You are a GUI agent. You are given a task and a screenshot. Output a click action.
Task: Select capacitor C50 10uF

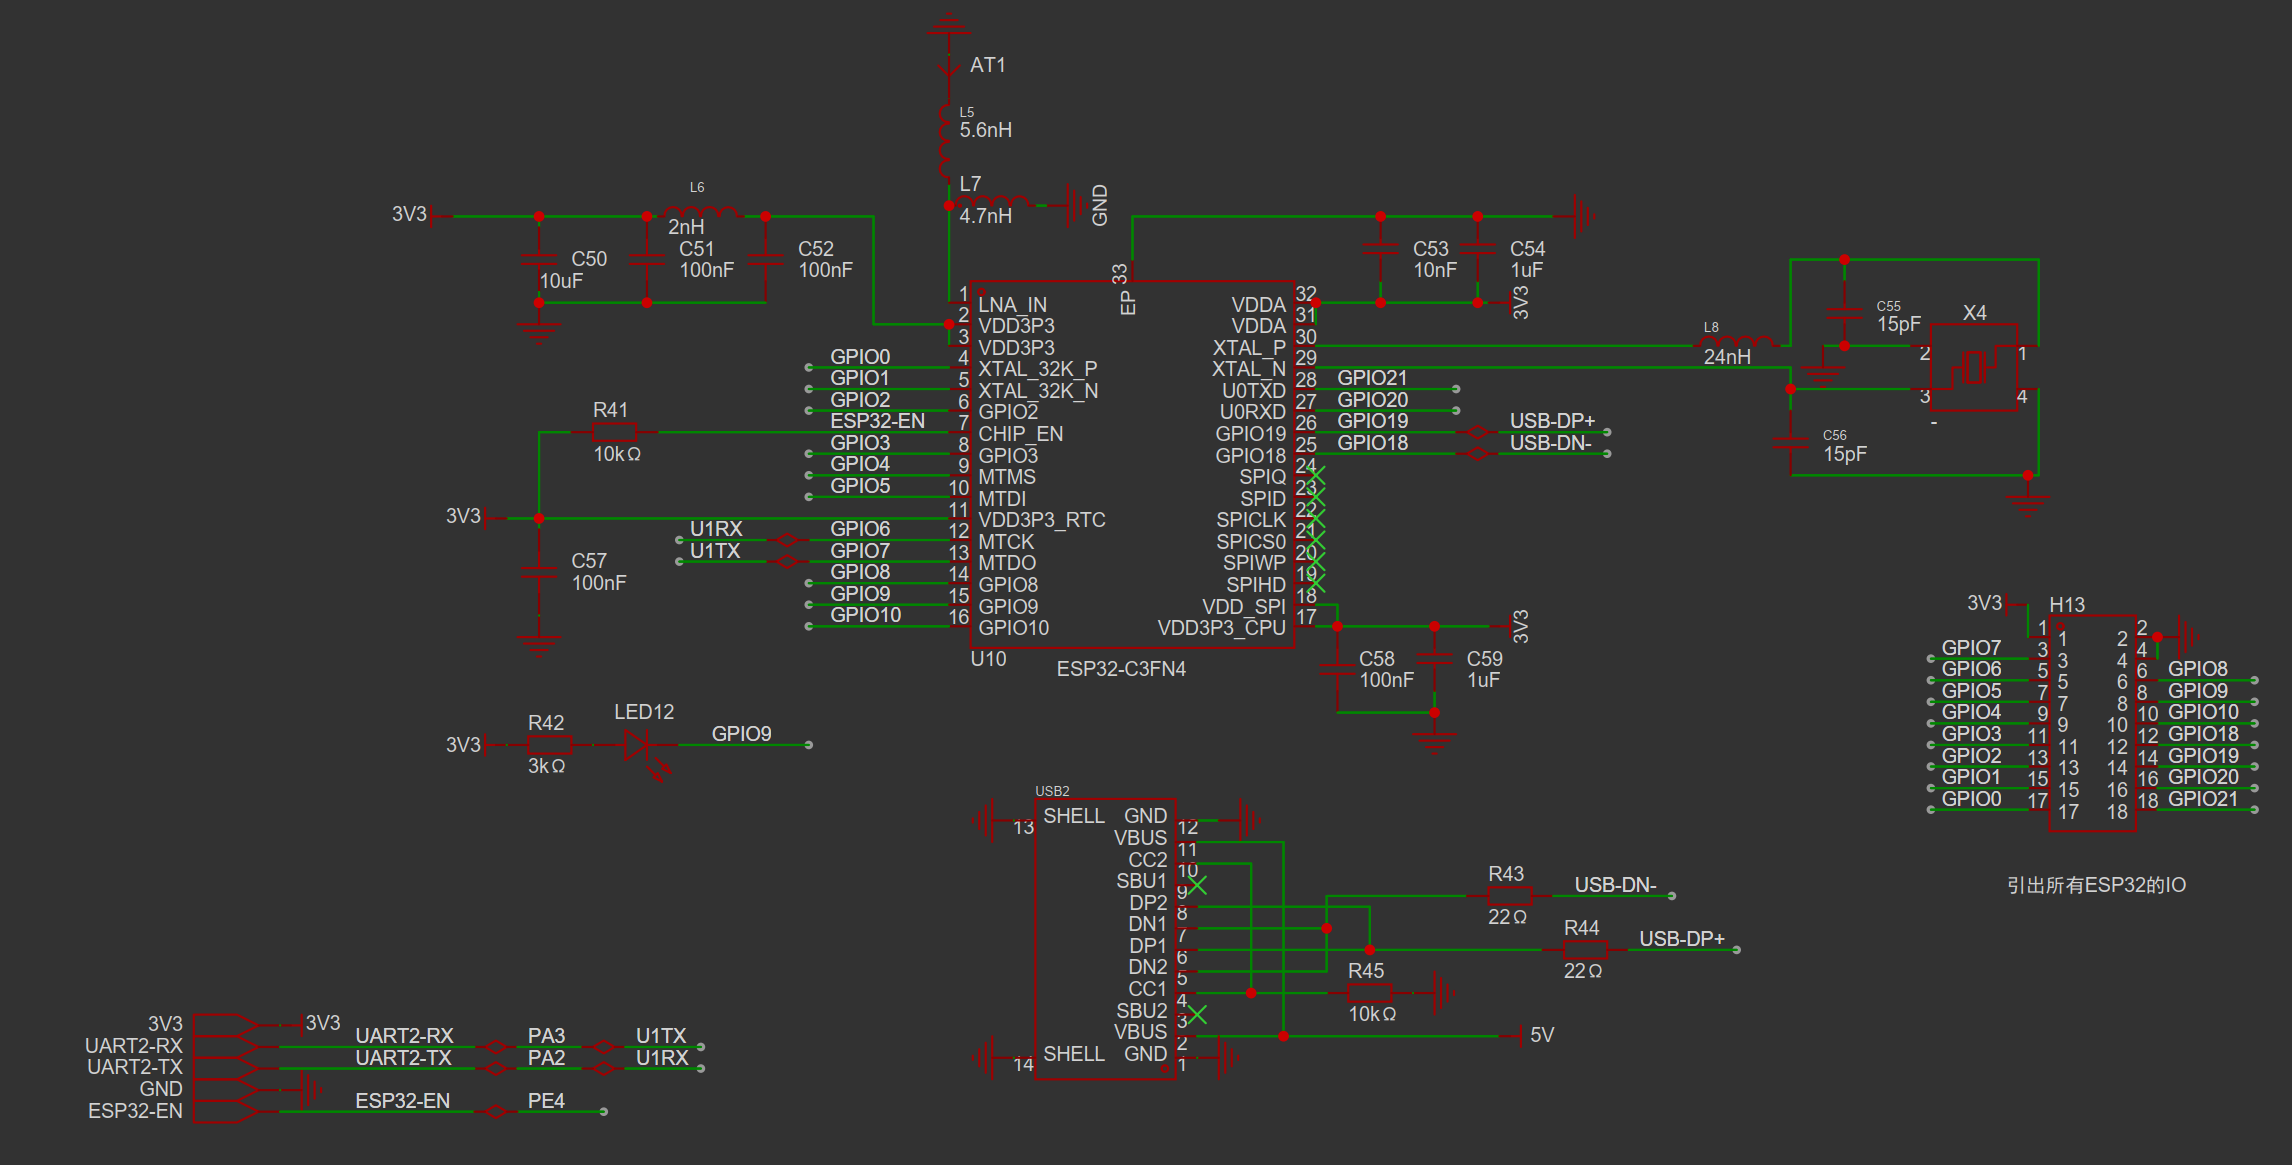pyautogui.click(x=540, y=259)
